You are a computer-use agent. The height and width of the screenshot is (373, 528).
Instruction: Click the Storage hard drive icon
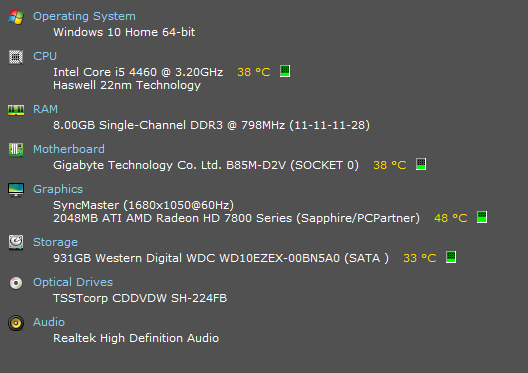16,242
